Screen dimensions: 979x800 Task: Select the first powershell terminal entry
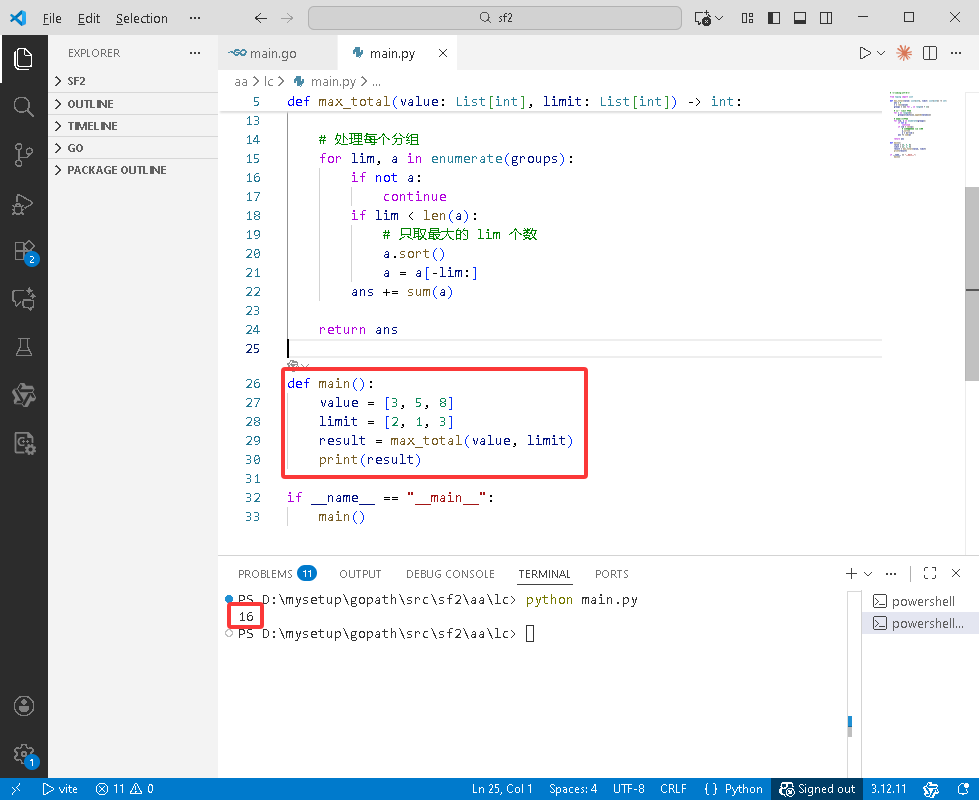(x=920, y=601)
